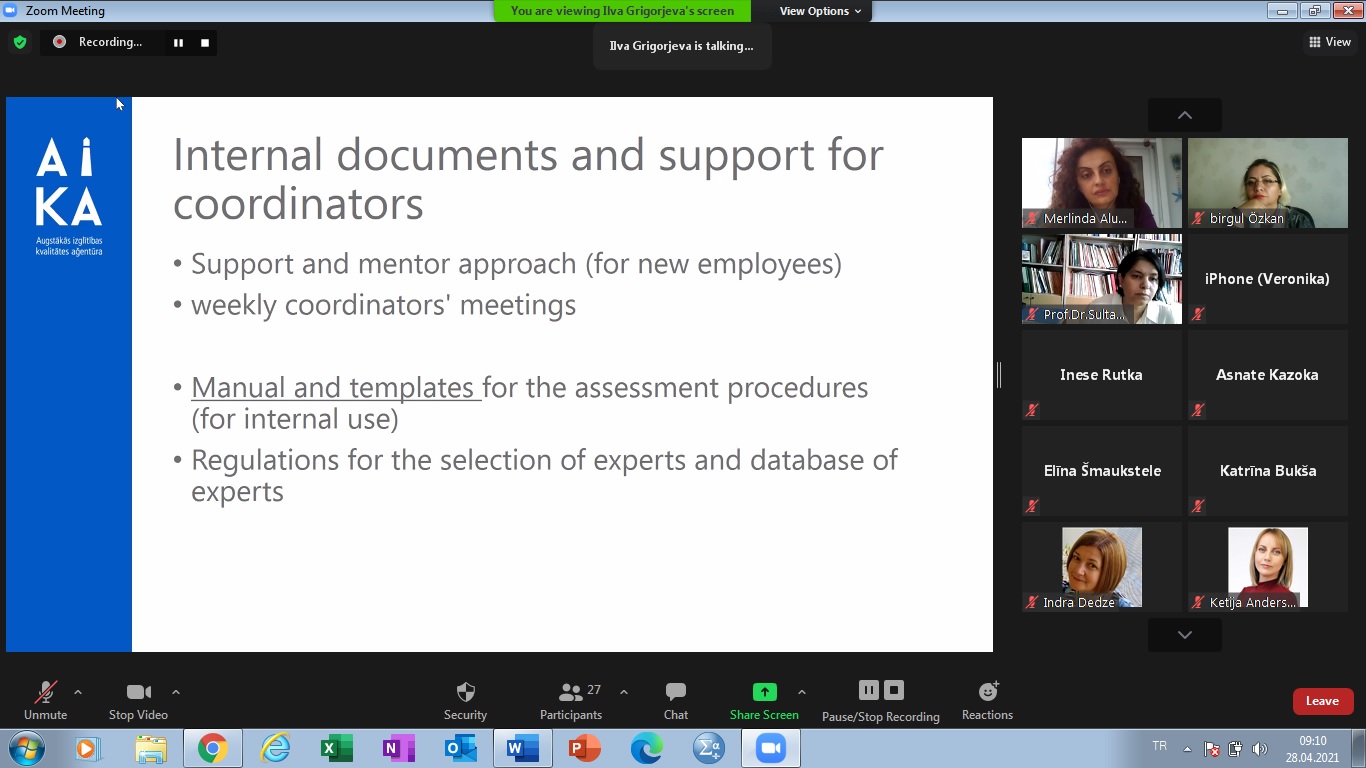Select Merlinda's video thumbnail
Screen dimensions: 1366x768
click(1101, 183)
